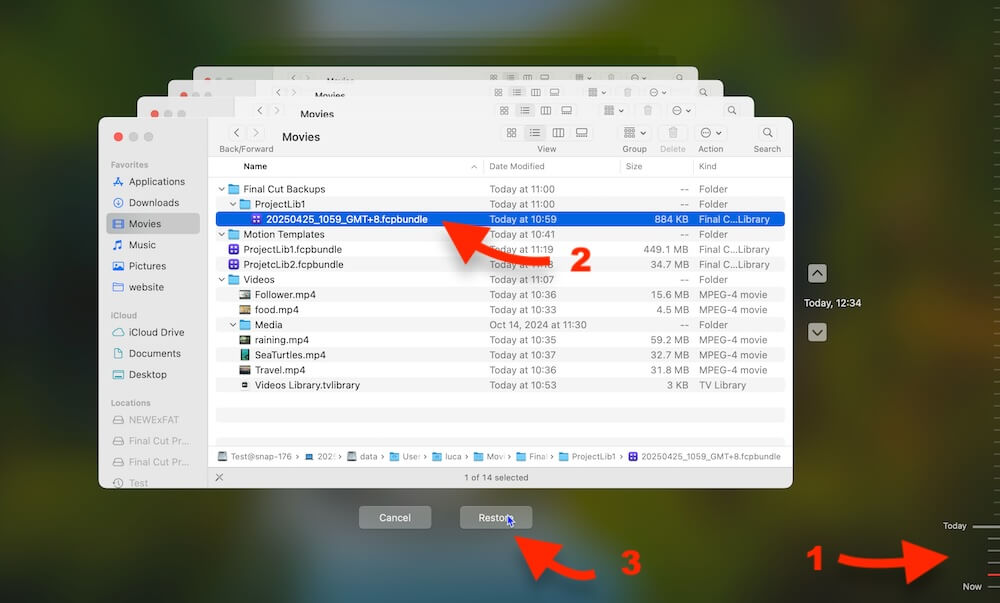
Task: Collapse the Videos folder
Action: pyautogui.click(x=221, y=279)
